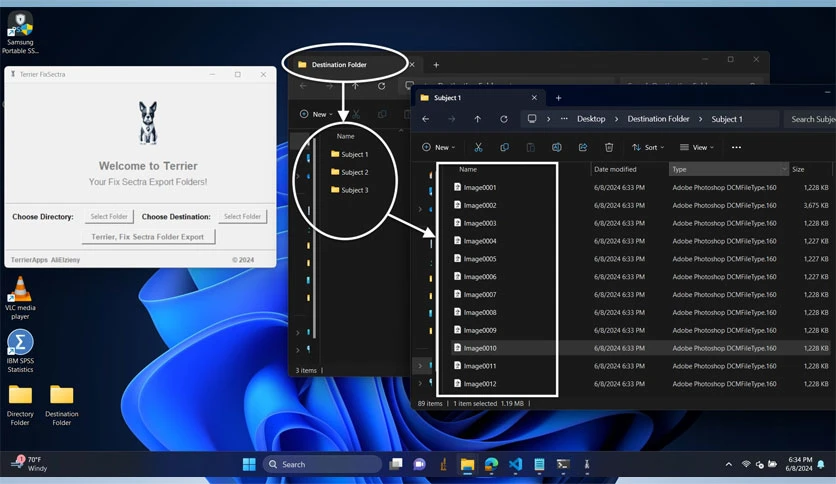Open the View dropdown in Subject 1 window

point(696,147)
